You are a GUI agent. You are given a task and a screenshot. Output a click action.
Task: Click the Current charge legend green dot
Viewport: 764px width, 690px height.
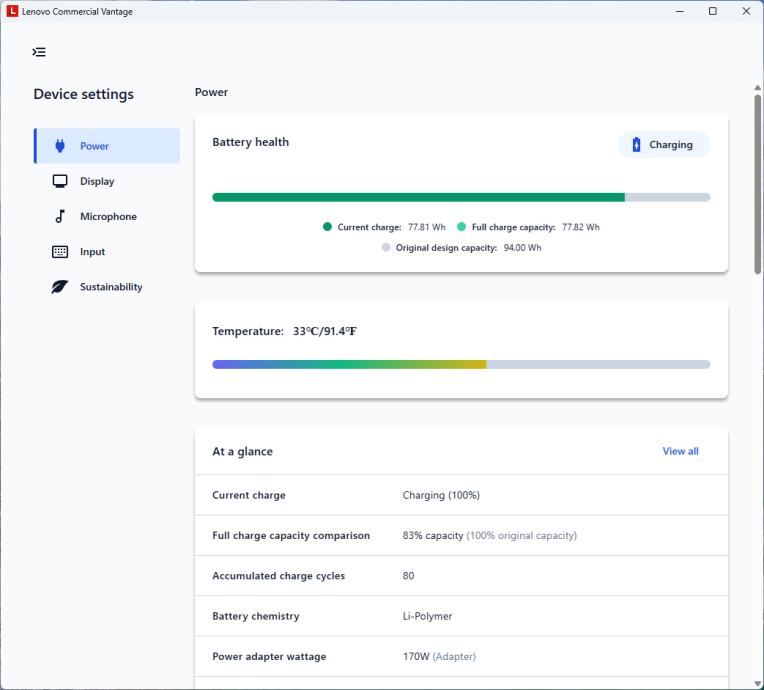pyautogui.click(x=327, y=227)
